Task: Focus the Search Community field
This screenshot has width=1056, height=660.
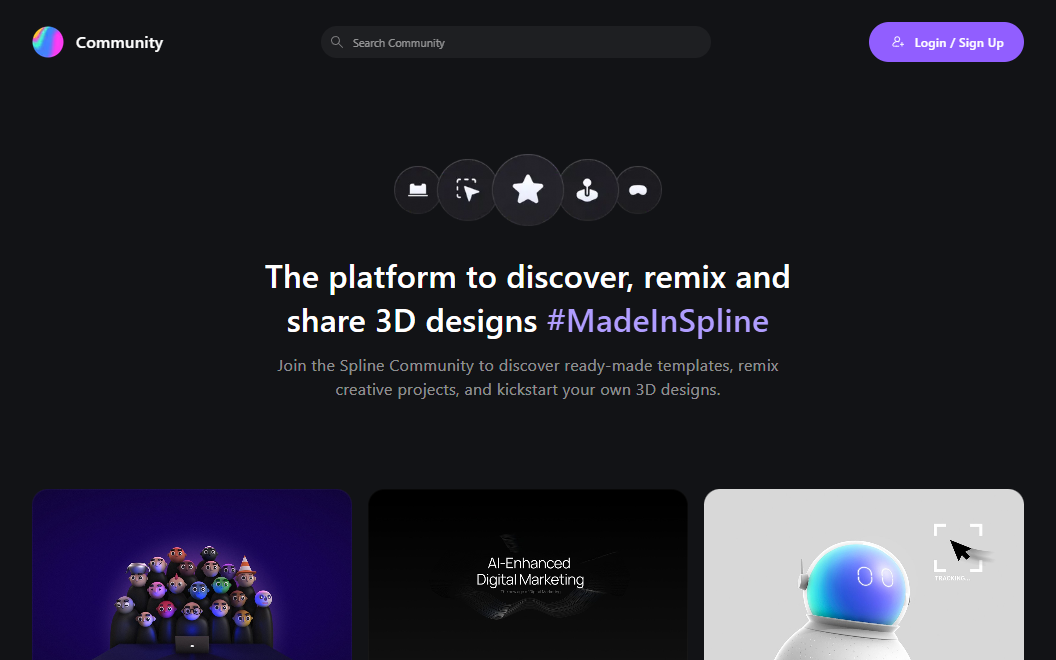Action: (x=520, y=43)
